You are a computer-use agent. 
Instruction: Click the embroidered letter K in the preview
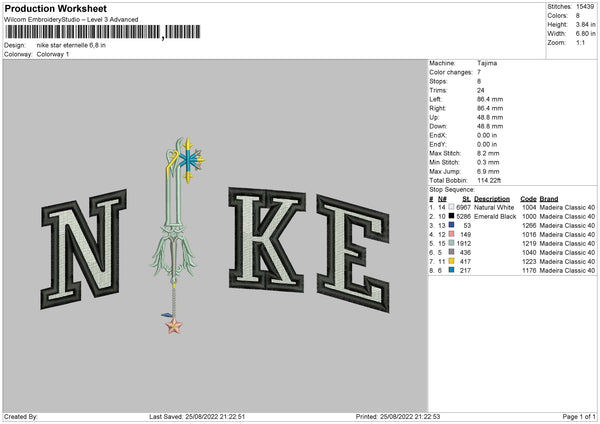point(267,239)
